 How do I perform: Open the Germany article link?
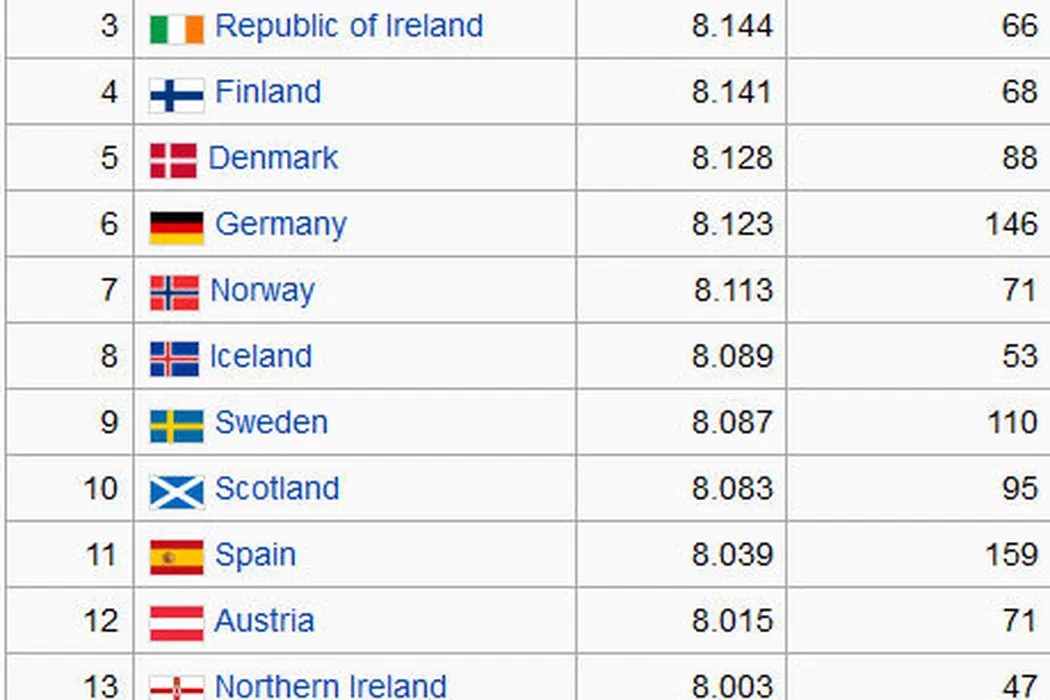coord(280,224)
